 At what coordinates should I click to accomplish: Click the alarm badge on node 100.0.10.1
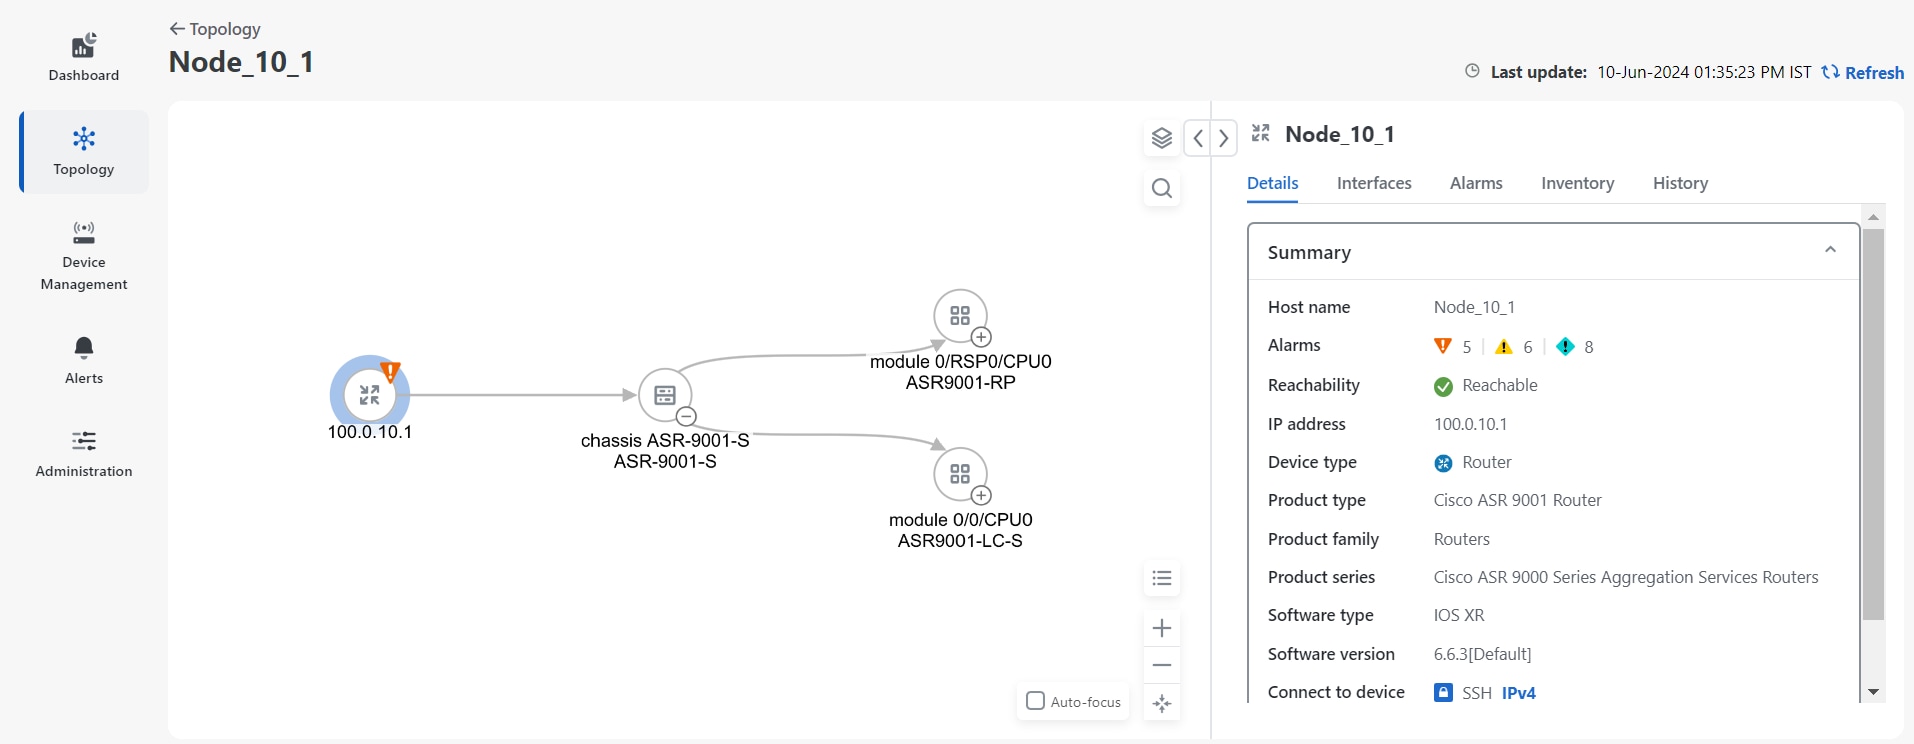(391, 372)
